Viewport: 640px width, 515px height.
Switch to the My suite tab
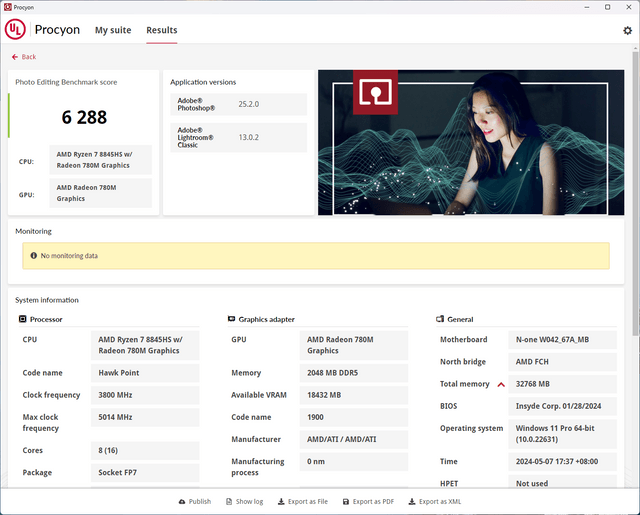click(x=113, y=30)
